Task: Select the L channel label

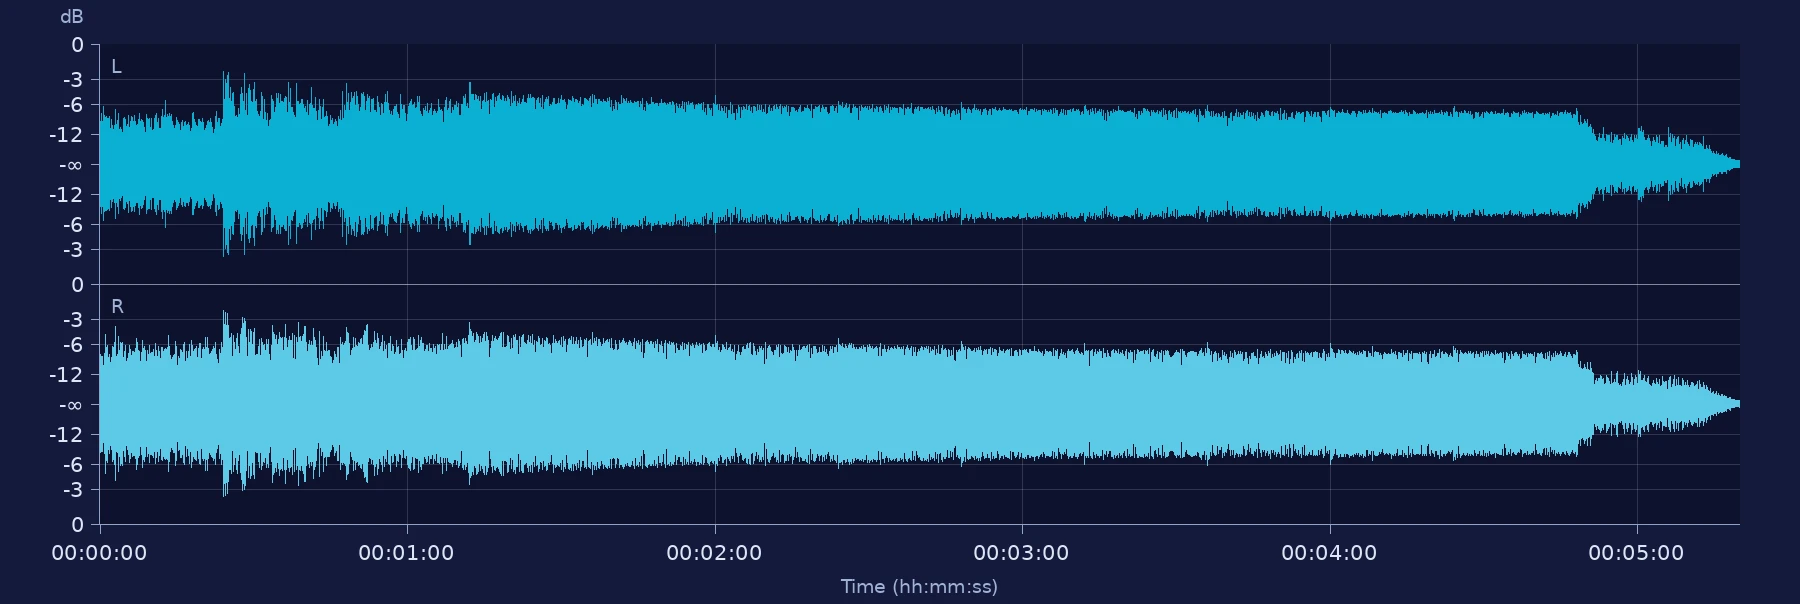Action: tap(116, 67)
